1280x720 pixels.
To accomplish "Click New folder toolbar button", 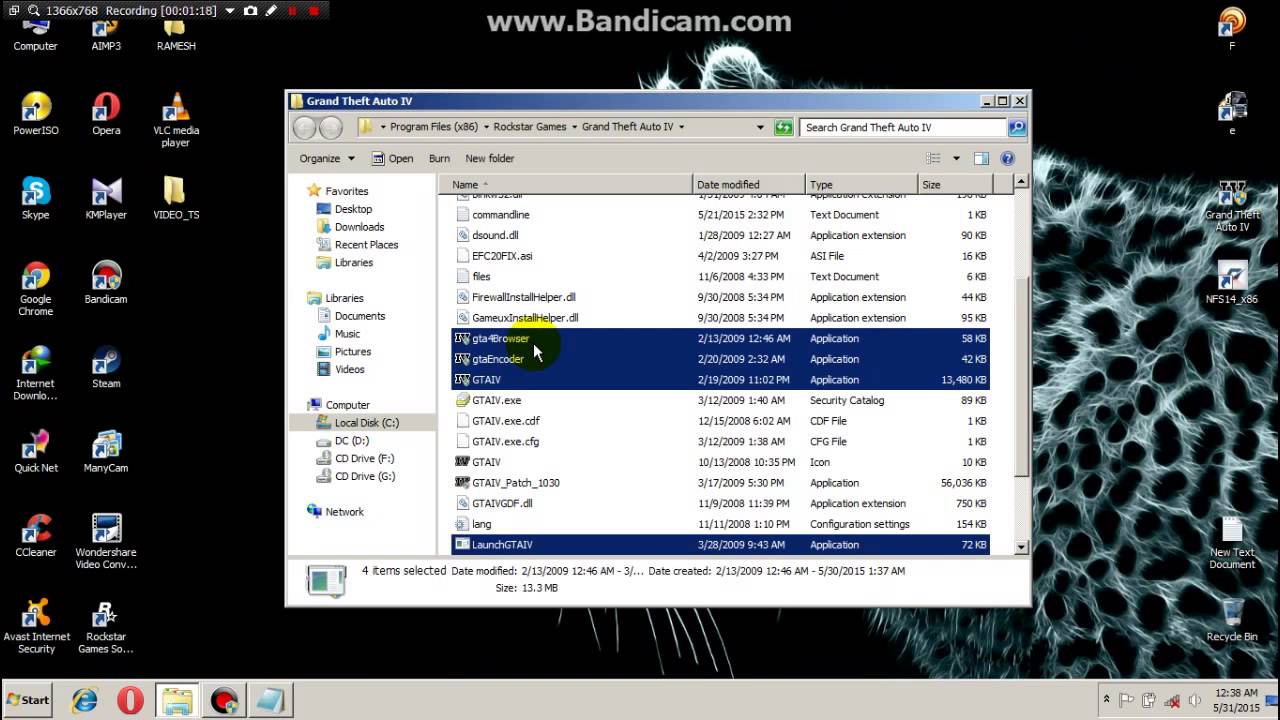I will point(489,158).
